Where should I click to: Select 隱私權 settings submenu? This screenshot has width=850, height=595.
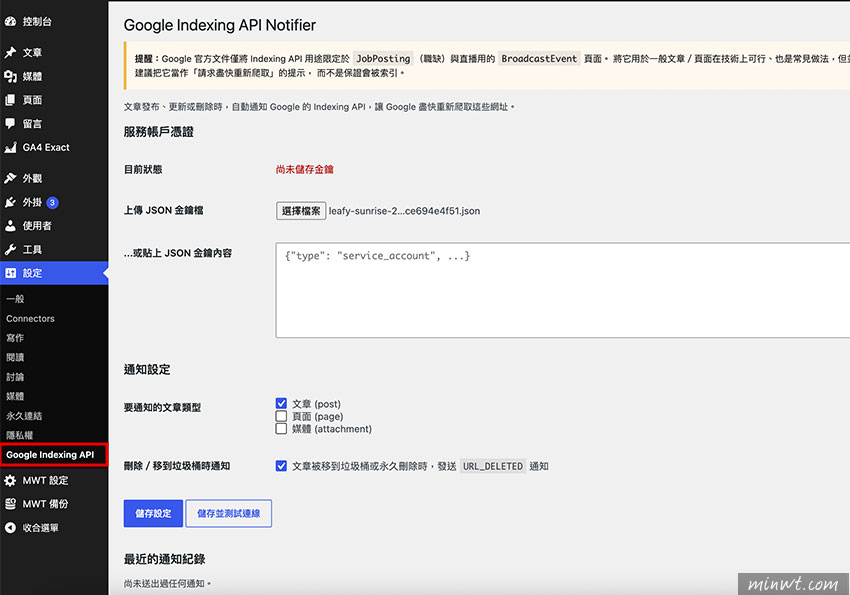click(20, 435)
